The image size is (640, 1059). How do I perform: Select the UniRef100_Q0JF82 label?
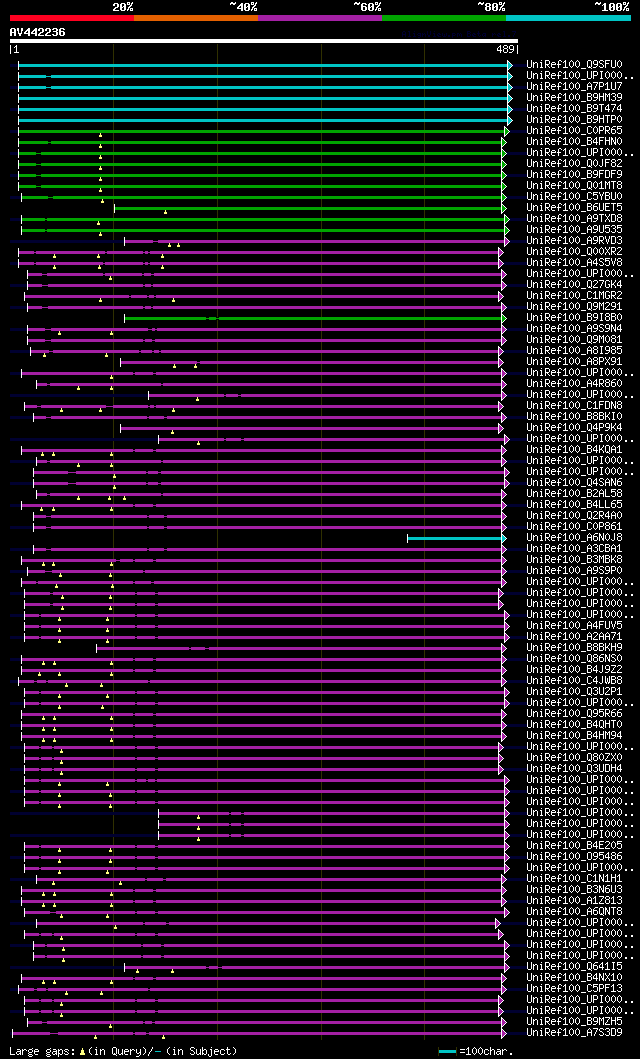click(575, 163)
